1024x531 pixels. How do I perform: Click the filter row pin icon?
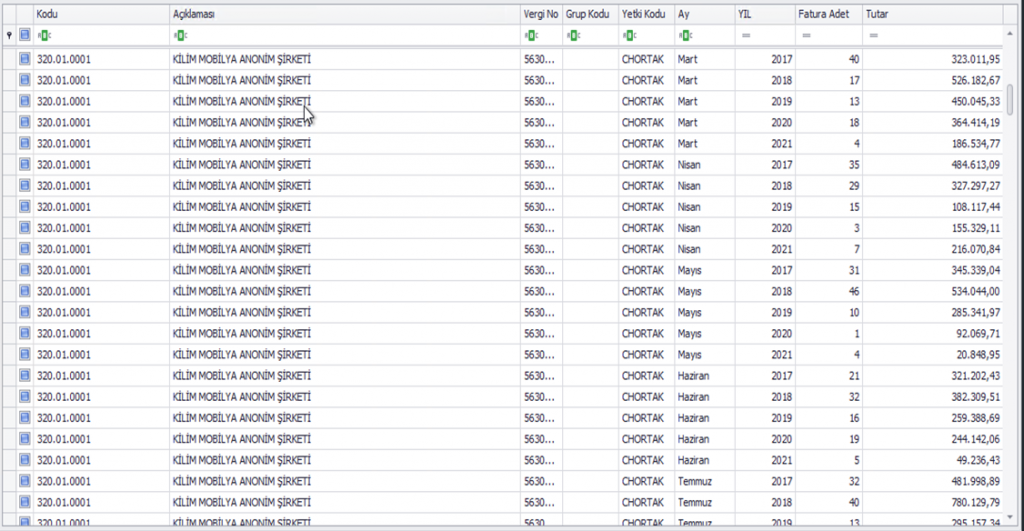[x=10, y=35]
